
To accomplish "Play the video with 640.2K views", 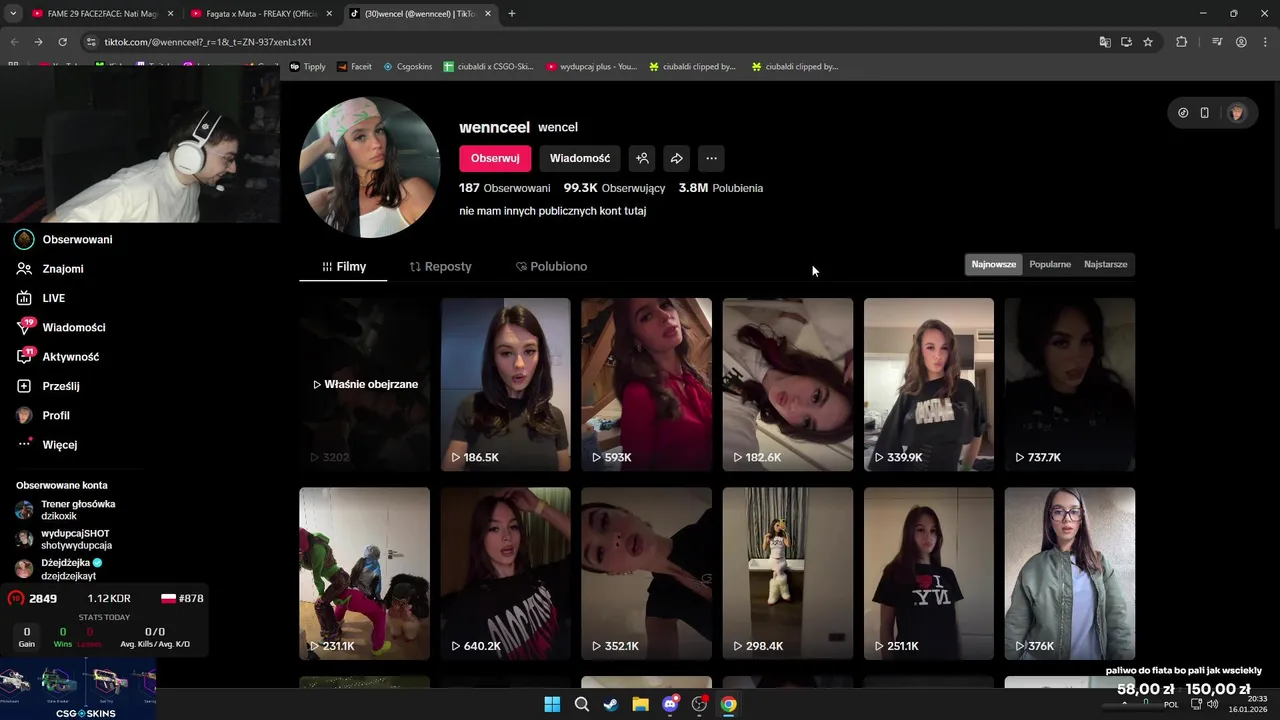I will 505,573.
